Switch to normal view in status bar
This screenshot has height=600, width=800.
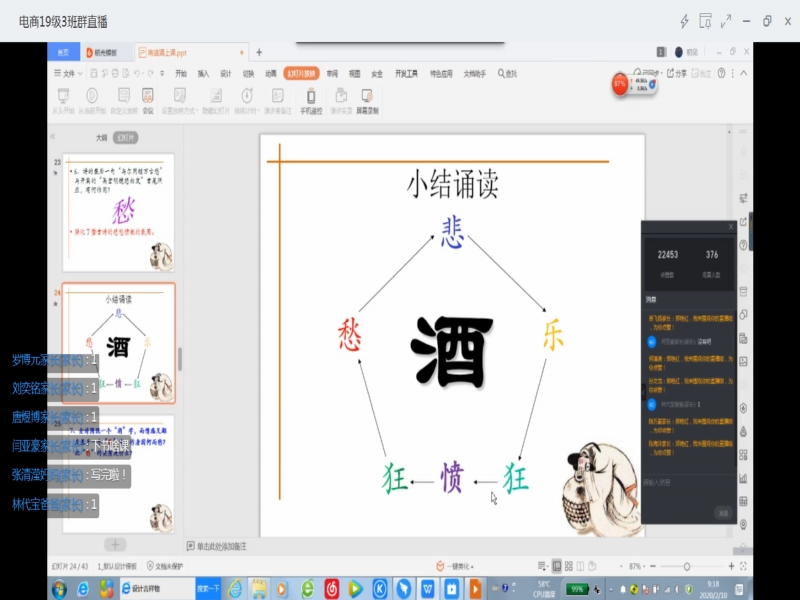pyautogui.click(x=557, y=566)
